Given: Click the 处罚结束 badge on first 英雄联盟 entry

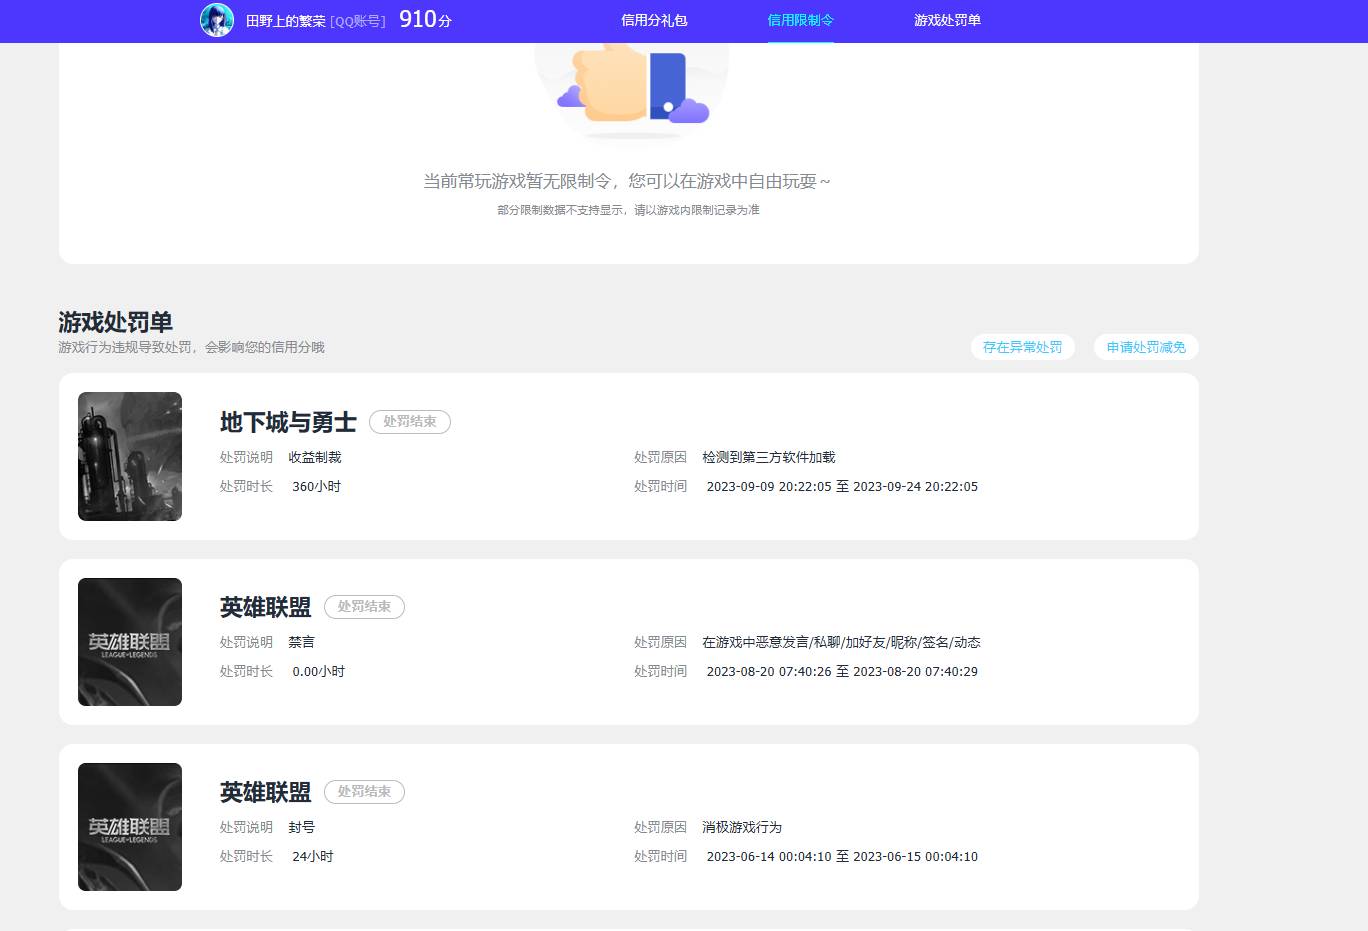Looking at the screenshot, I should tap(364, 607).
